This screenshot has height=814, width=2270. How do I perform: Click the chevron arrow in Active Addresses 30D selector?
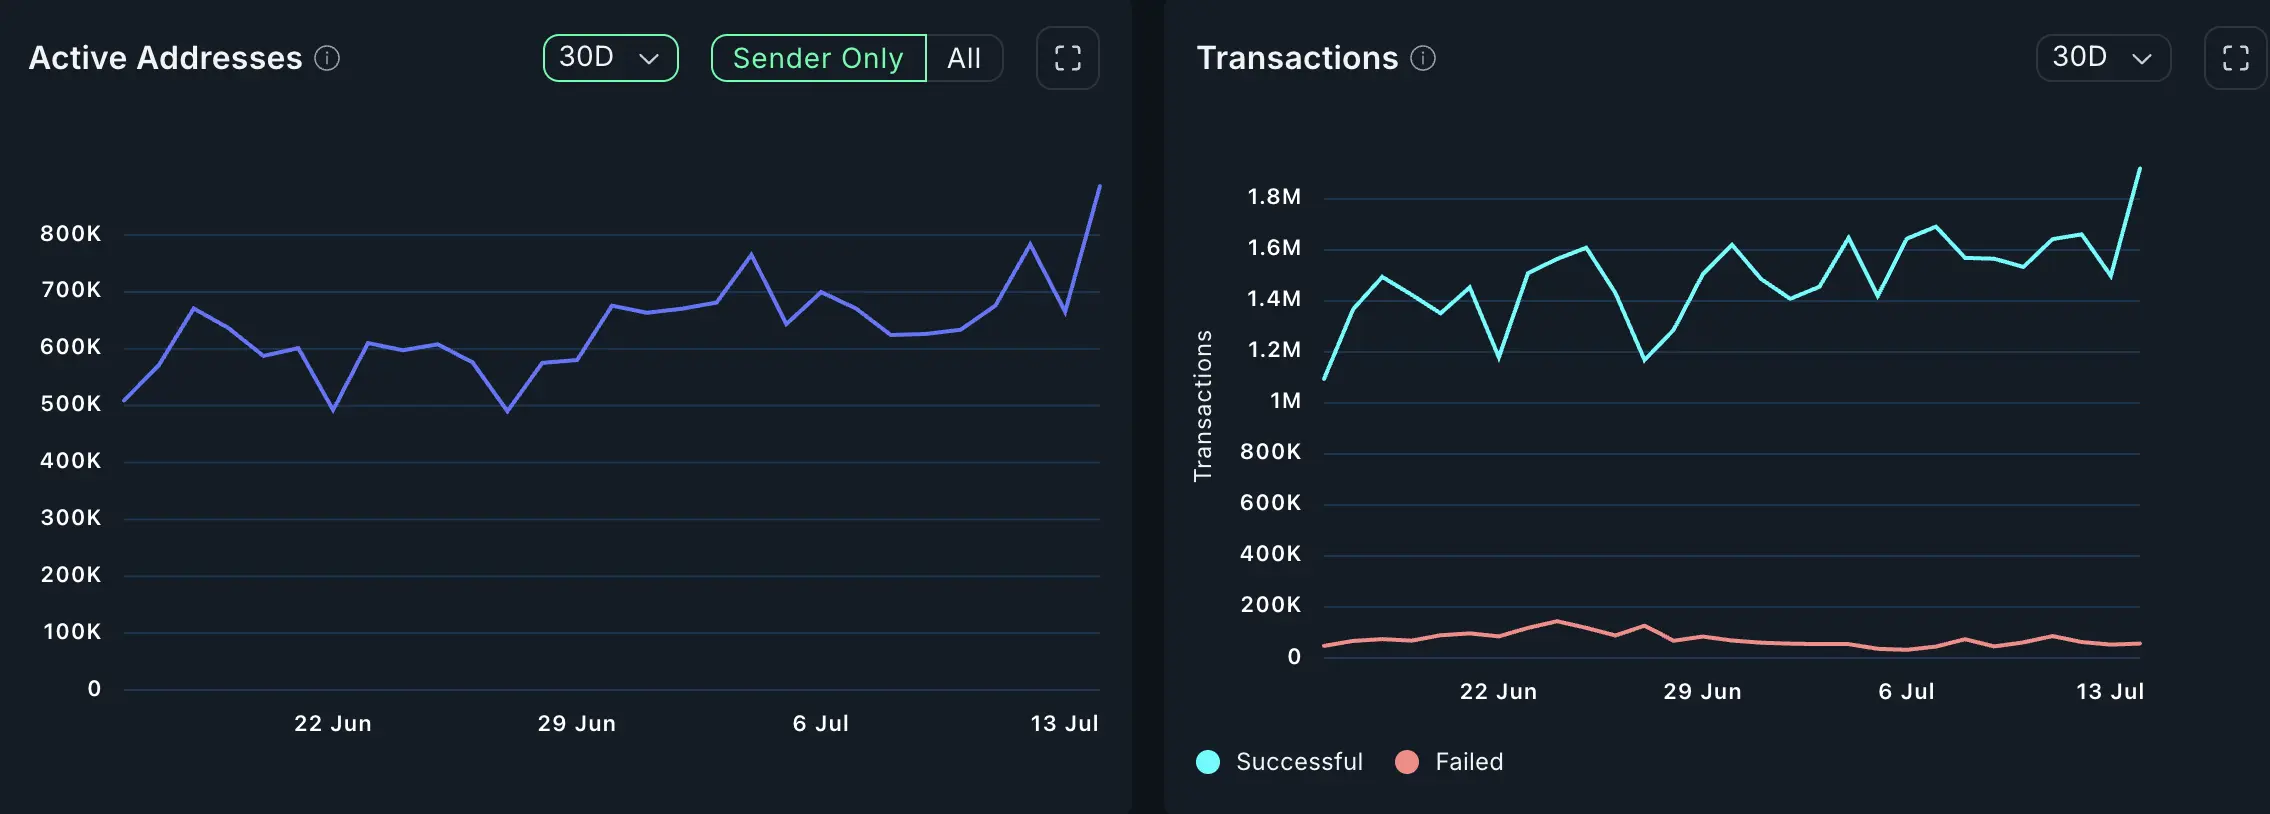click(649, 58)
